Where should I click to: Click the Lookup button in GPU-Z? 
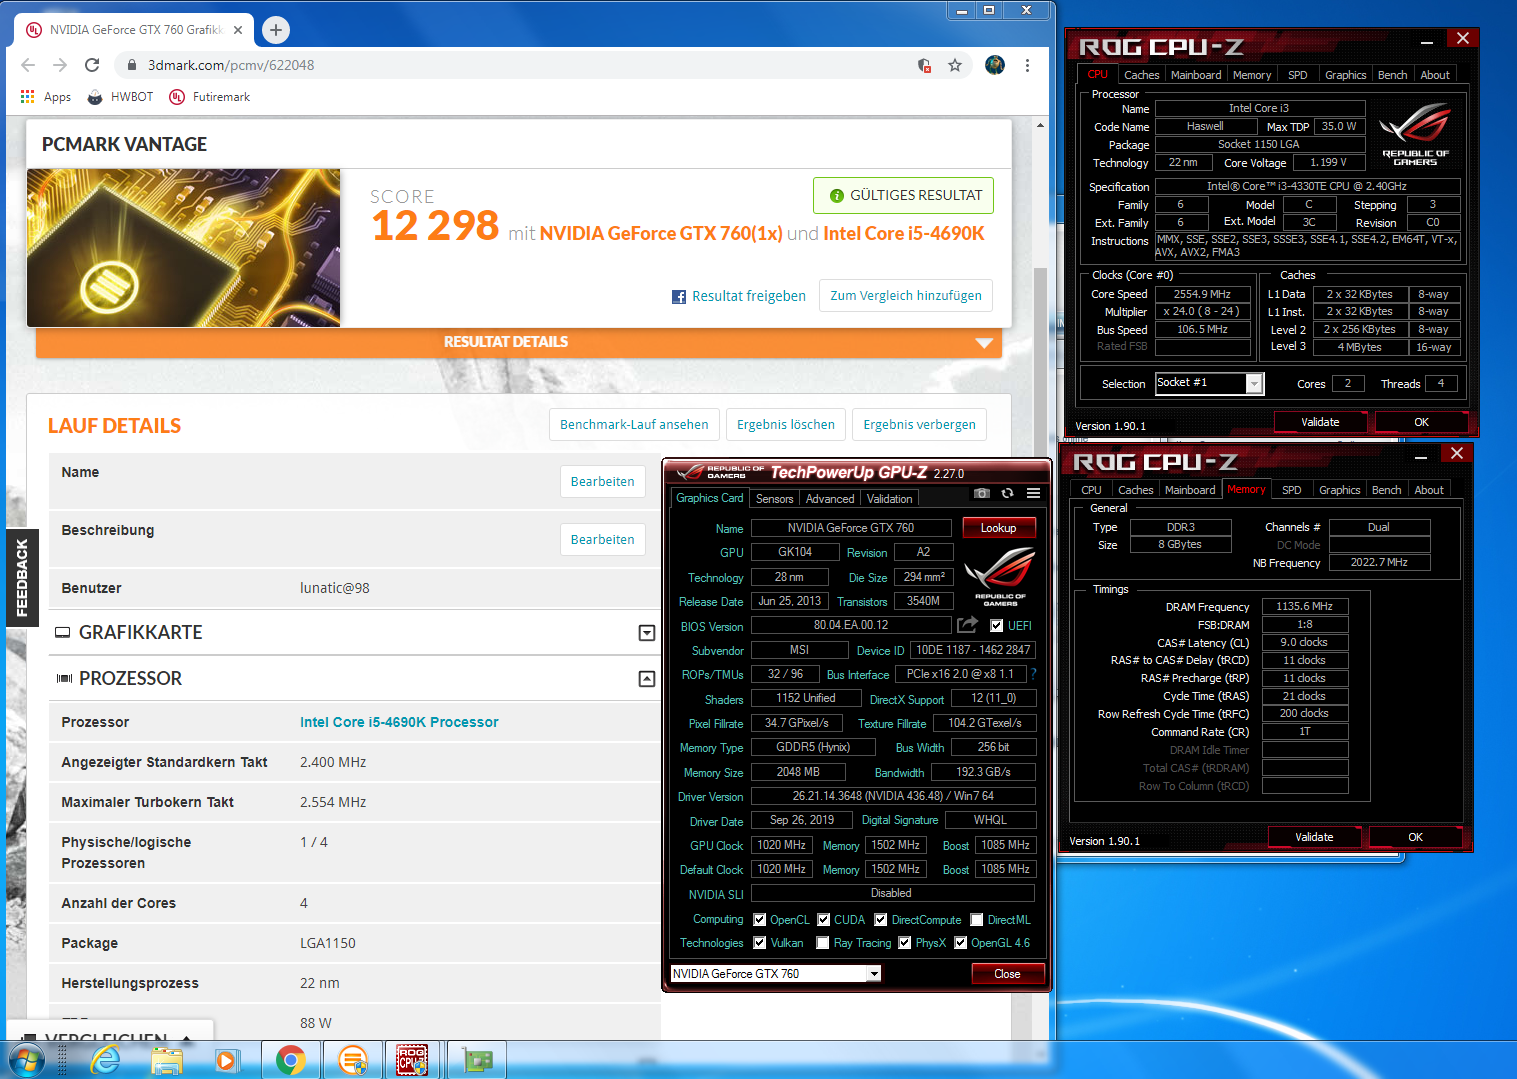pos(998,528)
